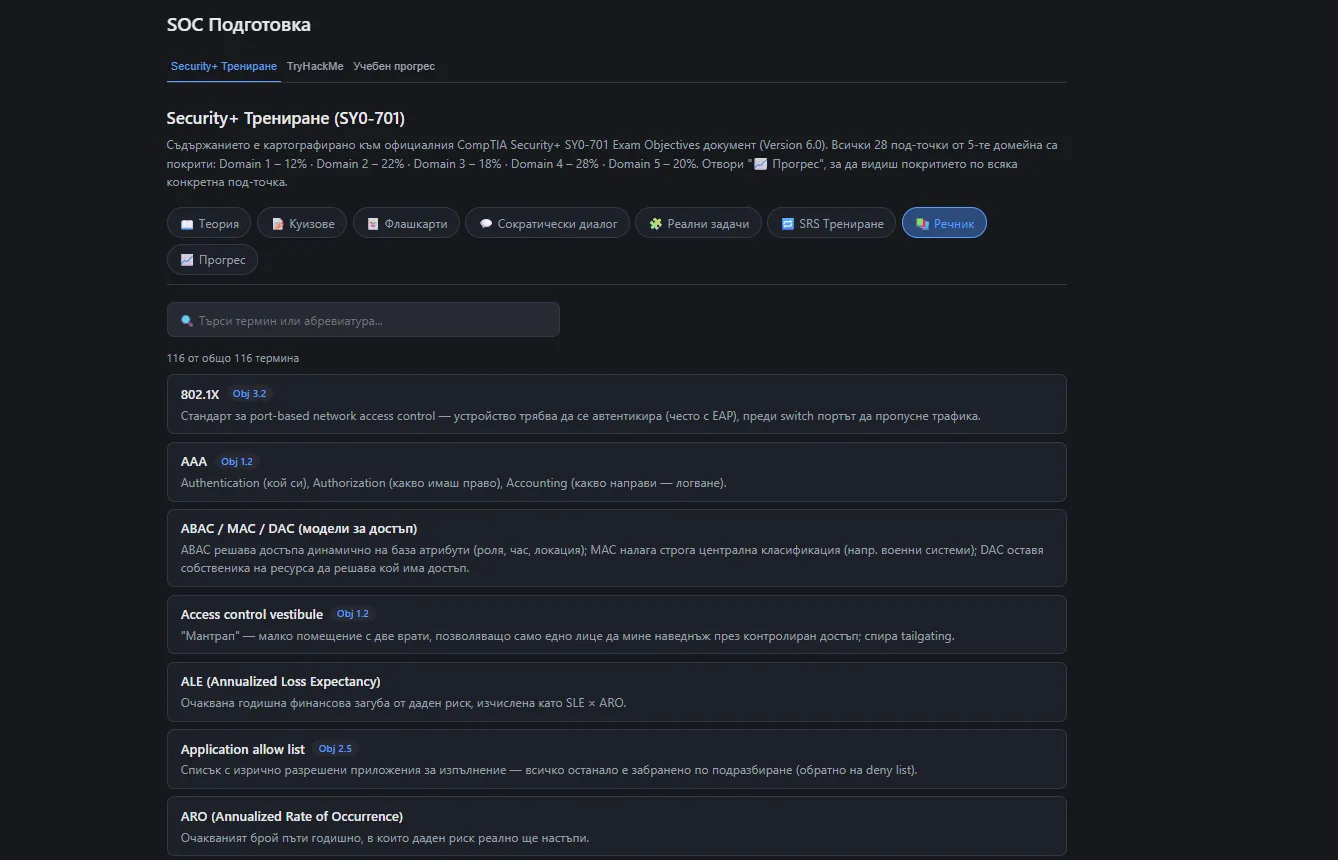Open the Реални задачи section
The width and height of the screenshot is (1338, 860).
pyautogui.click(x=698, y=223)
